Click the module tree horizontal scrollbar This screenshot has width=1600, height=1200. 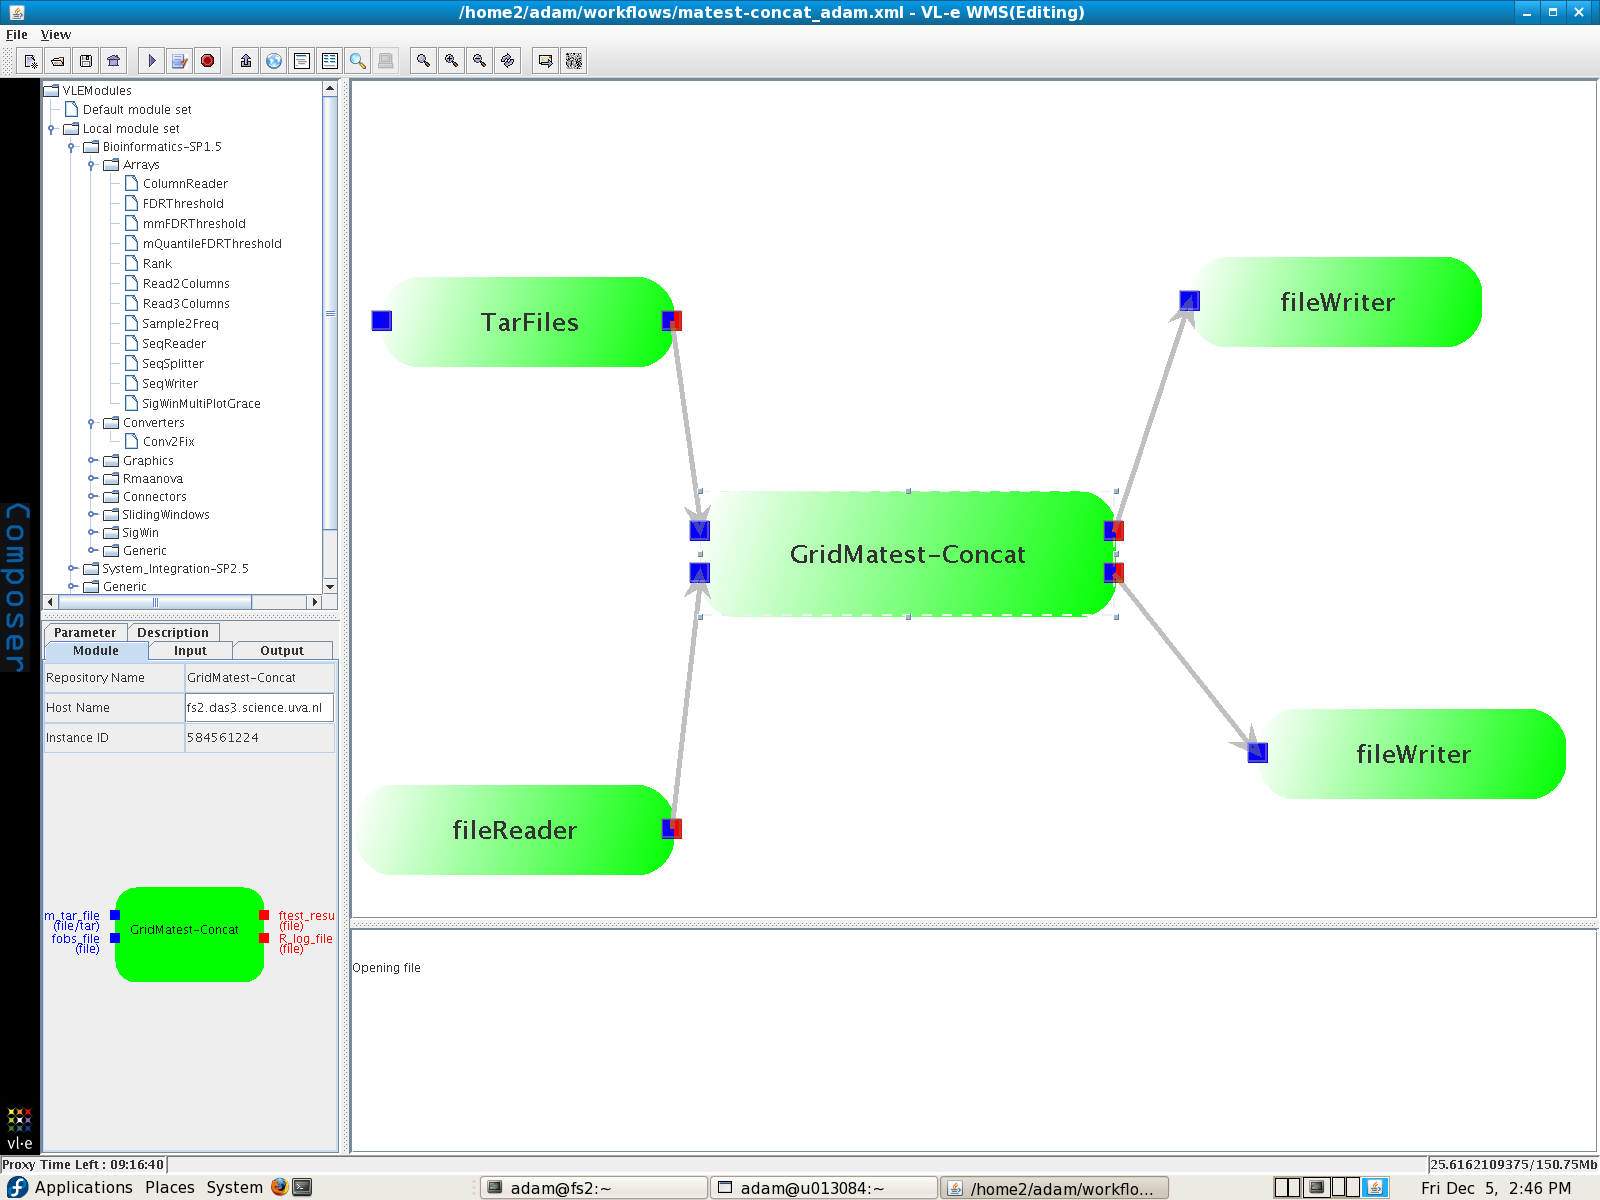(155, 602)
